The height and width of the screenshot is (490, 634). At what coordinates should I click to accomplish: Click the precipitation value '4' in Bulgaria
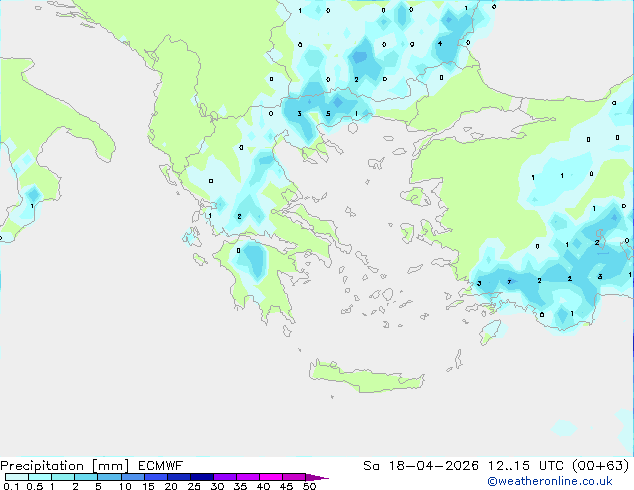440,43
